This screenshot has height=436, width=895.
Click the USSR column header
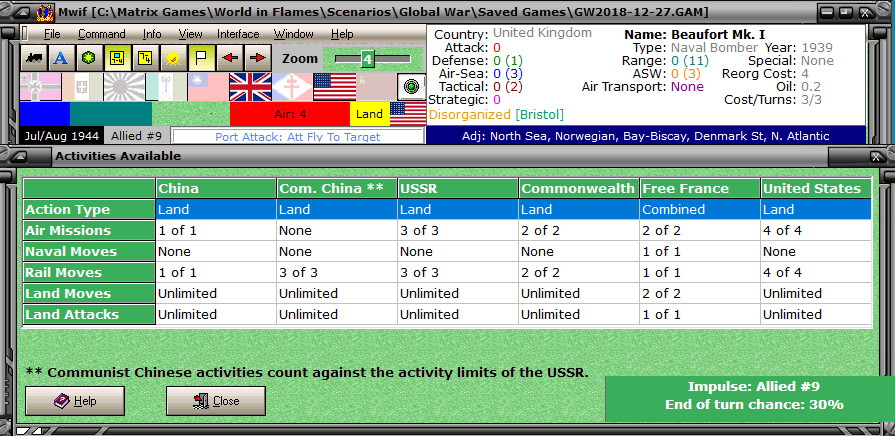pyautogui.click(x=458, y=188)
